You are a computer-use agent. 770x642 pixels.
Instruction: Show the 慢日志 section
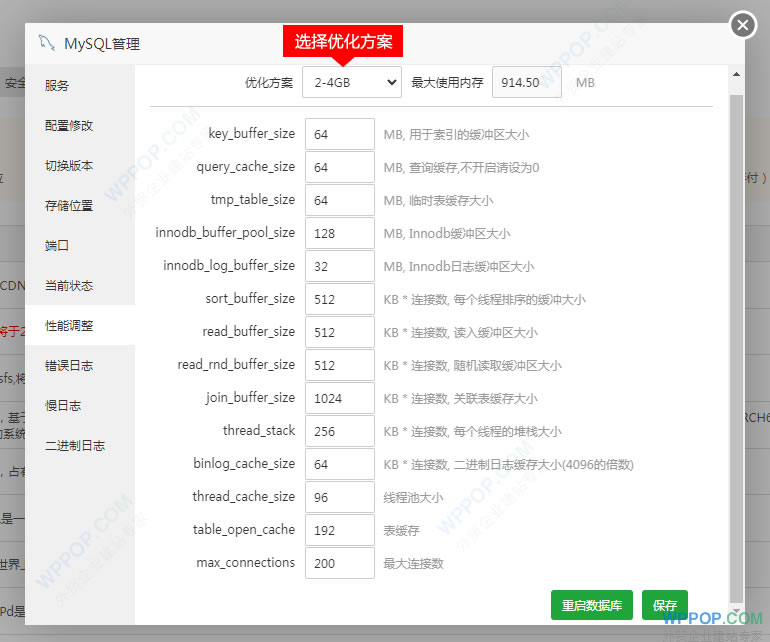point(63,406)
